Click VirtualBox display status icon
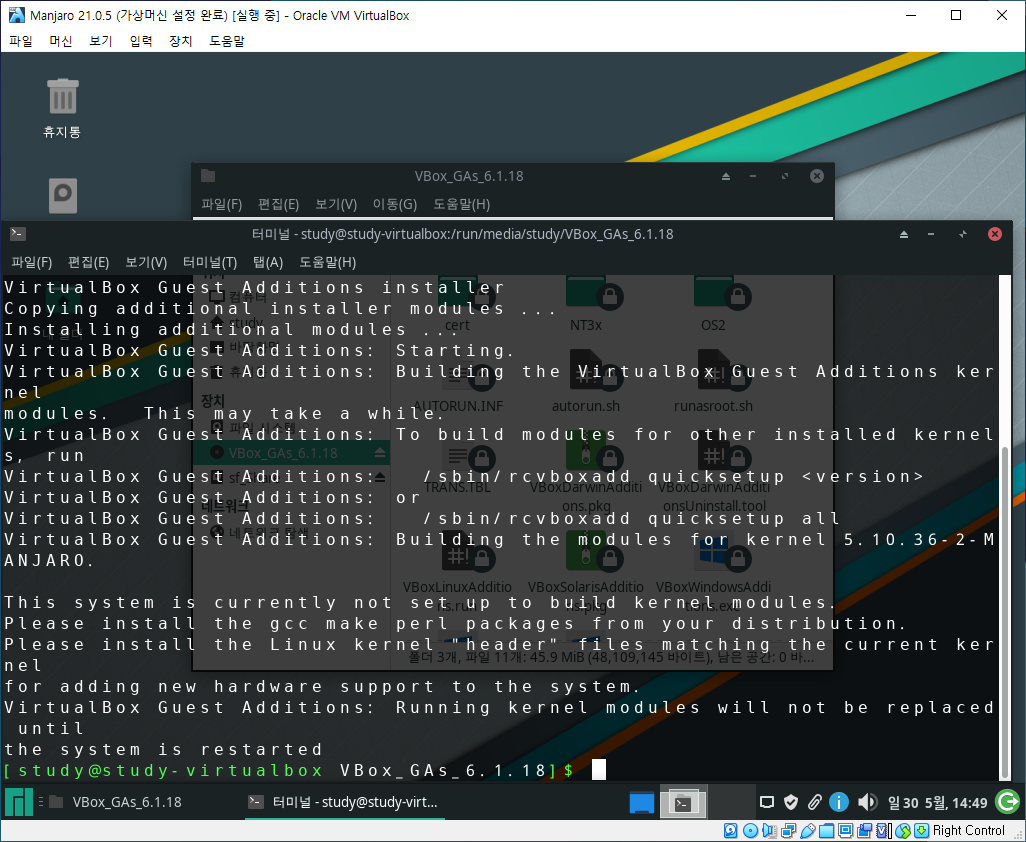Image resolution: width=1026 pixels, height=842 pixels. tap(845, 831)
